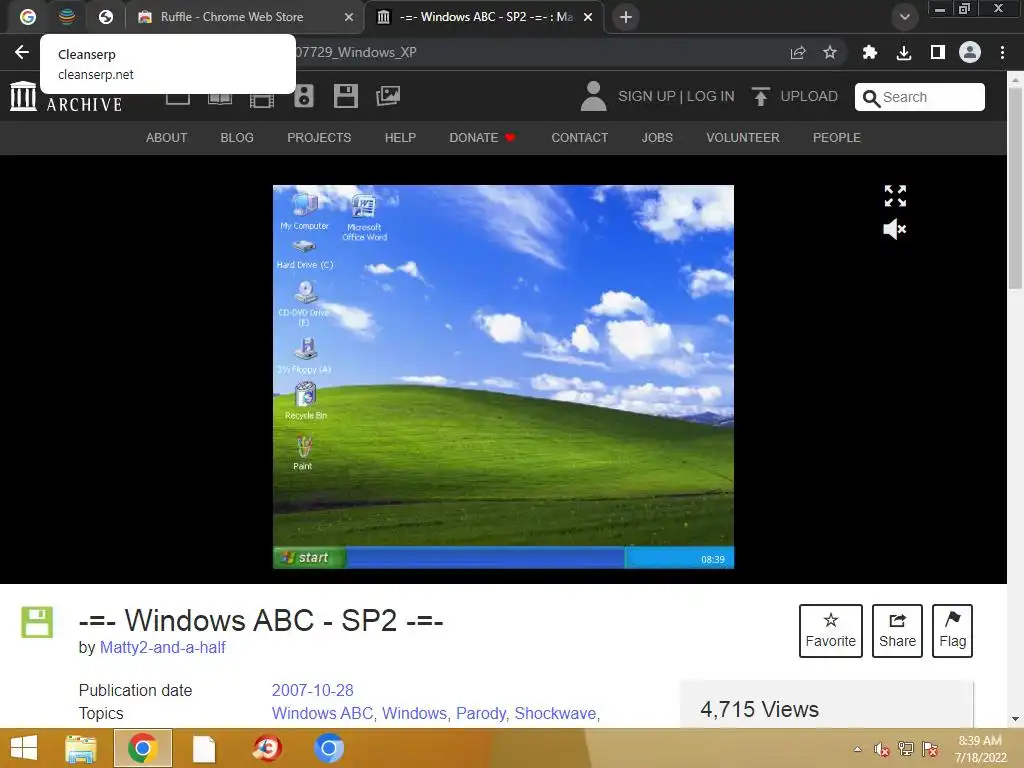Click the Share button
The height and width of the screenshot is (768, 1024).
tap(897, 631)
